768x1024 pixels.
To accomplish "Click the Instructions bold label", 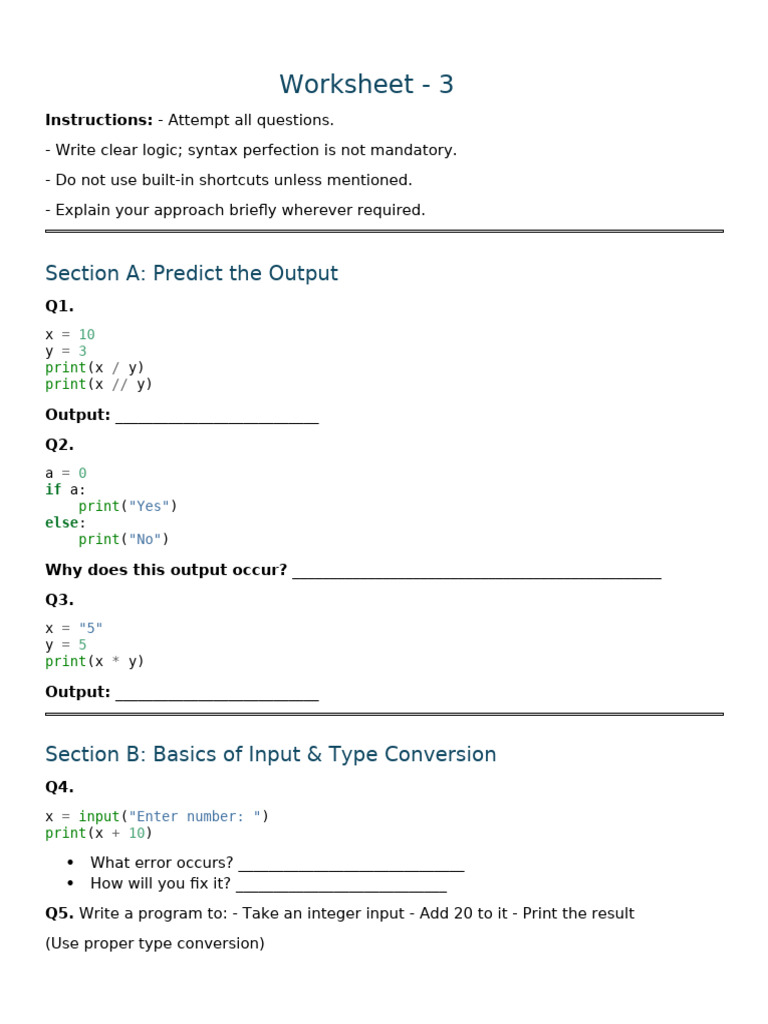I will tap(99, 120).
